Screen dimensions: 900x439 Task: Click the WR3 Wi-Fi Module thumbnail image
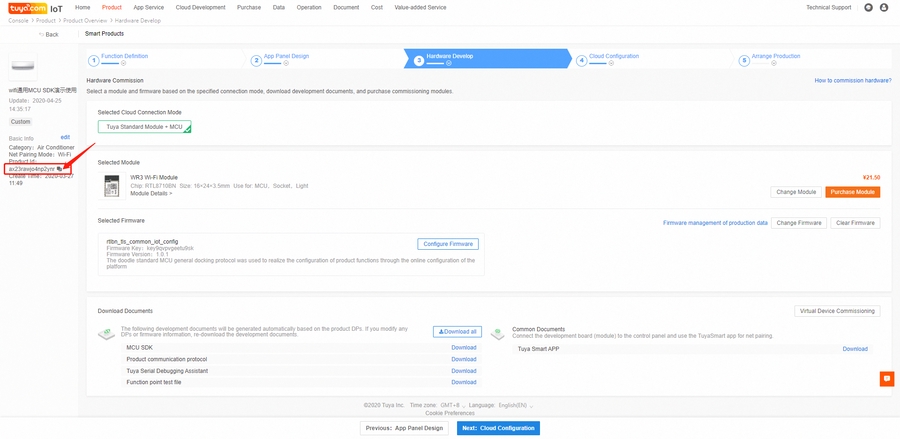pos(111,186)
